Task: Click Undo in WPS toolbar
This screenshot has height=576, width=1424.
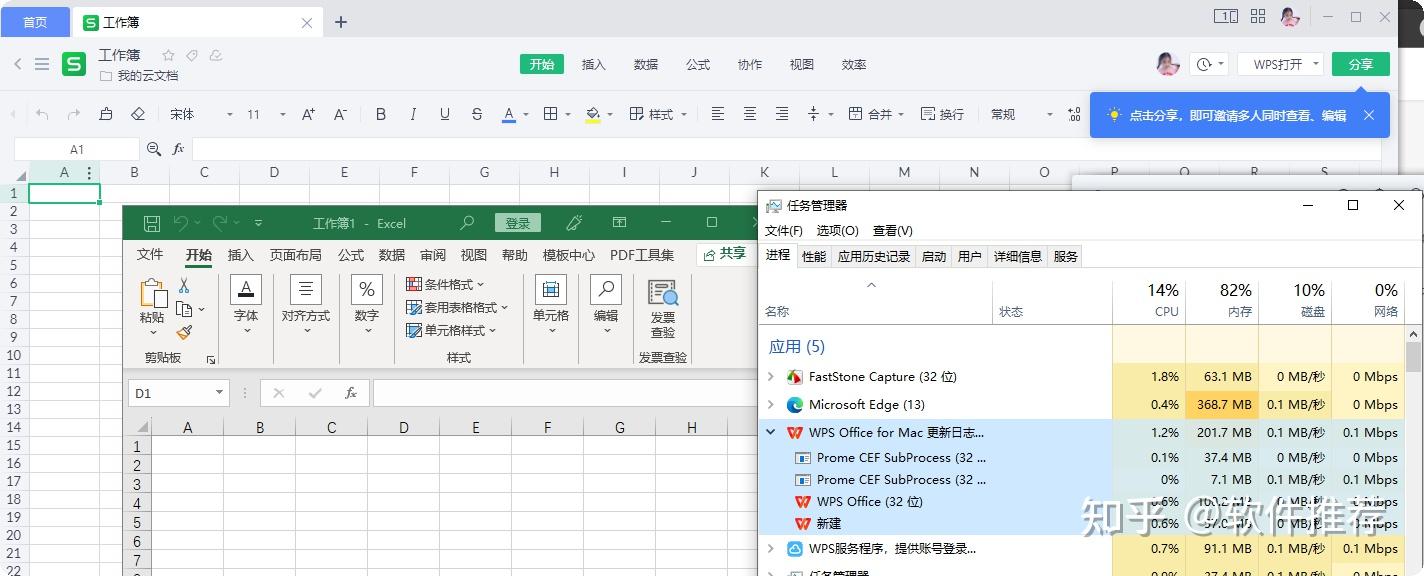Action: [41, 115]
